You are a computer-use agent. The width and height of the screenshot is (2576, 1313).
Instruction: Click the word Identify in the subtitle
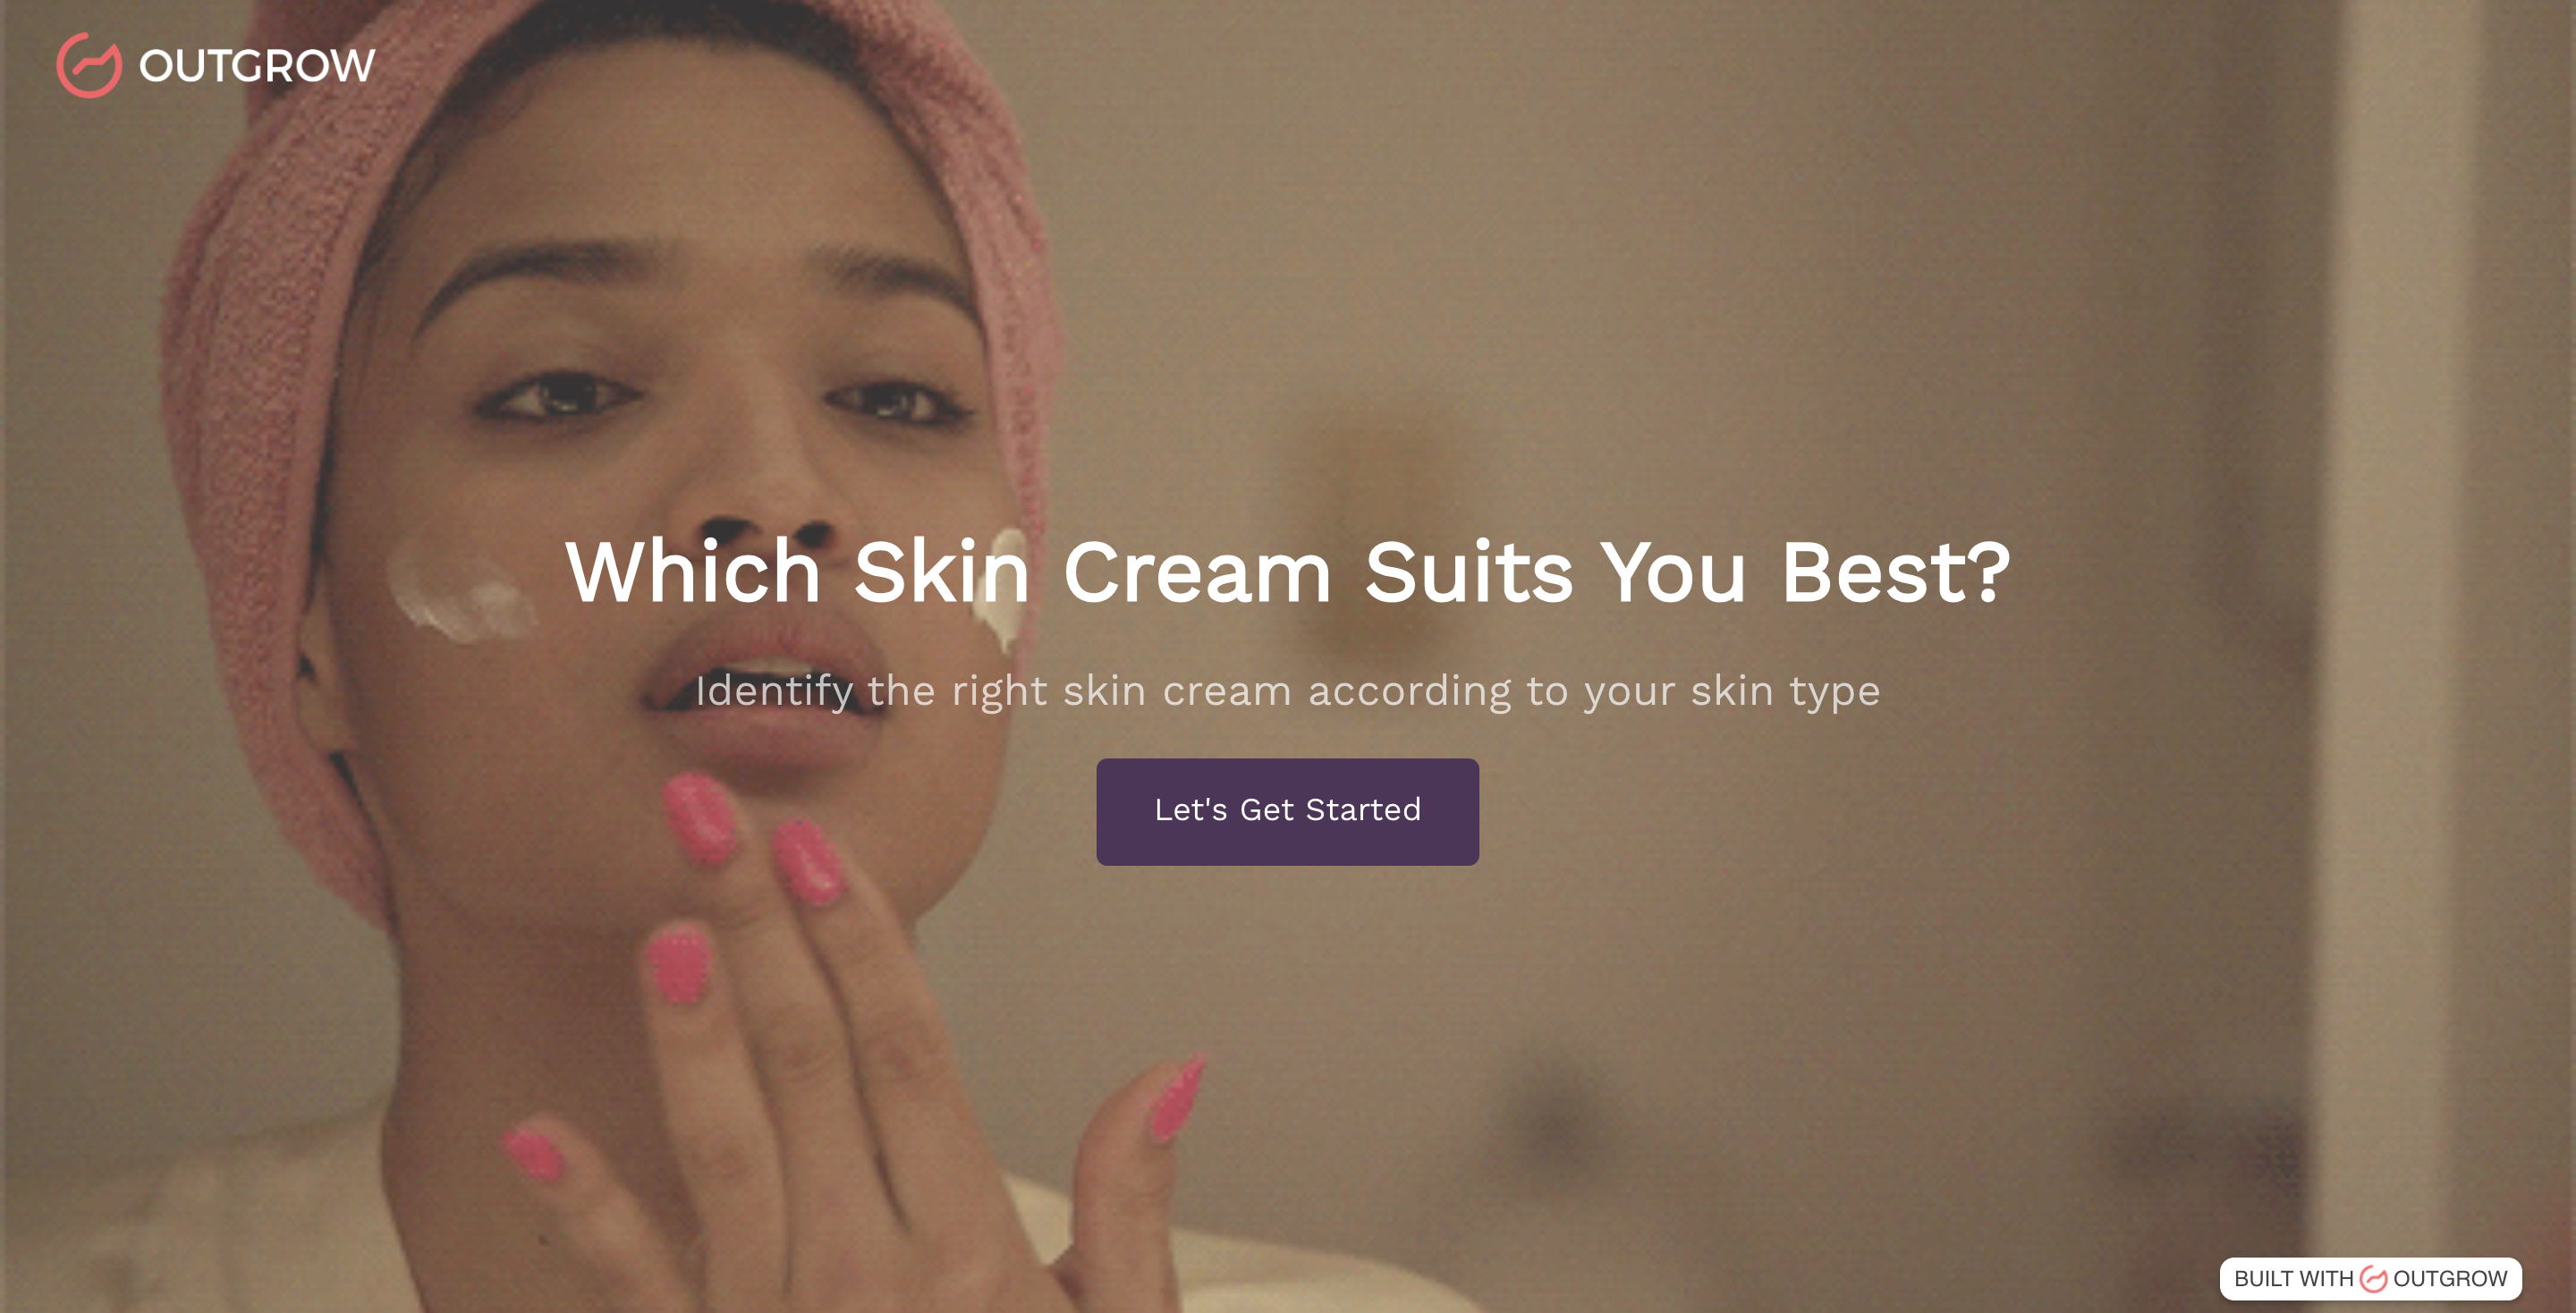tap(774, 692)
